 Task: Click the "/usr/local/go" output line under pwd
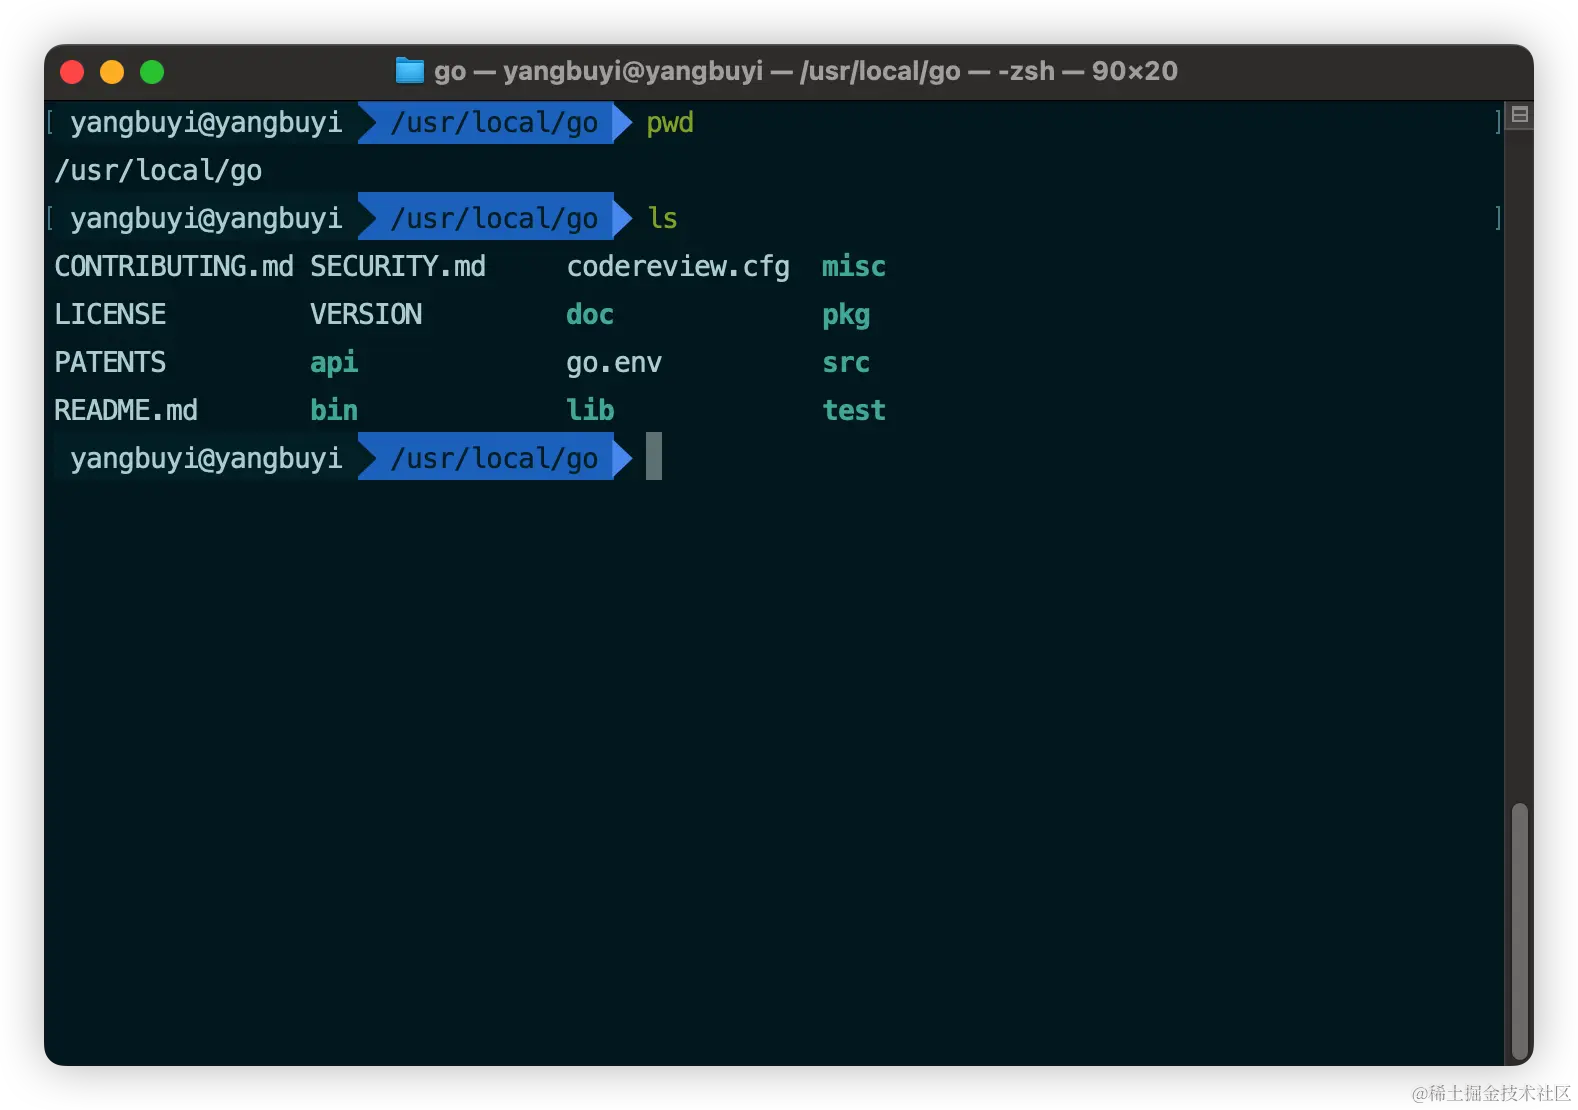point(158,171)
